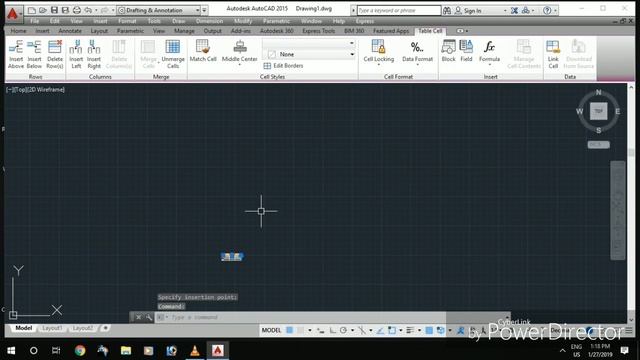
Task: Click MODEL space status bar button
Action: click(x=271, y=330)
